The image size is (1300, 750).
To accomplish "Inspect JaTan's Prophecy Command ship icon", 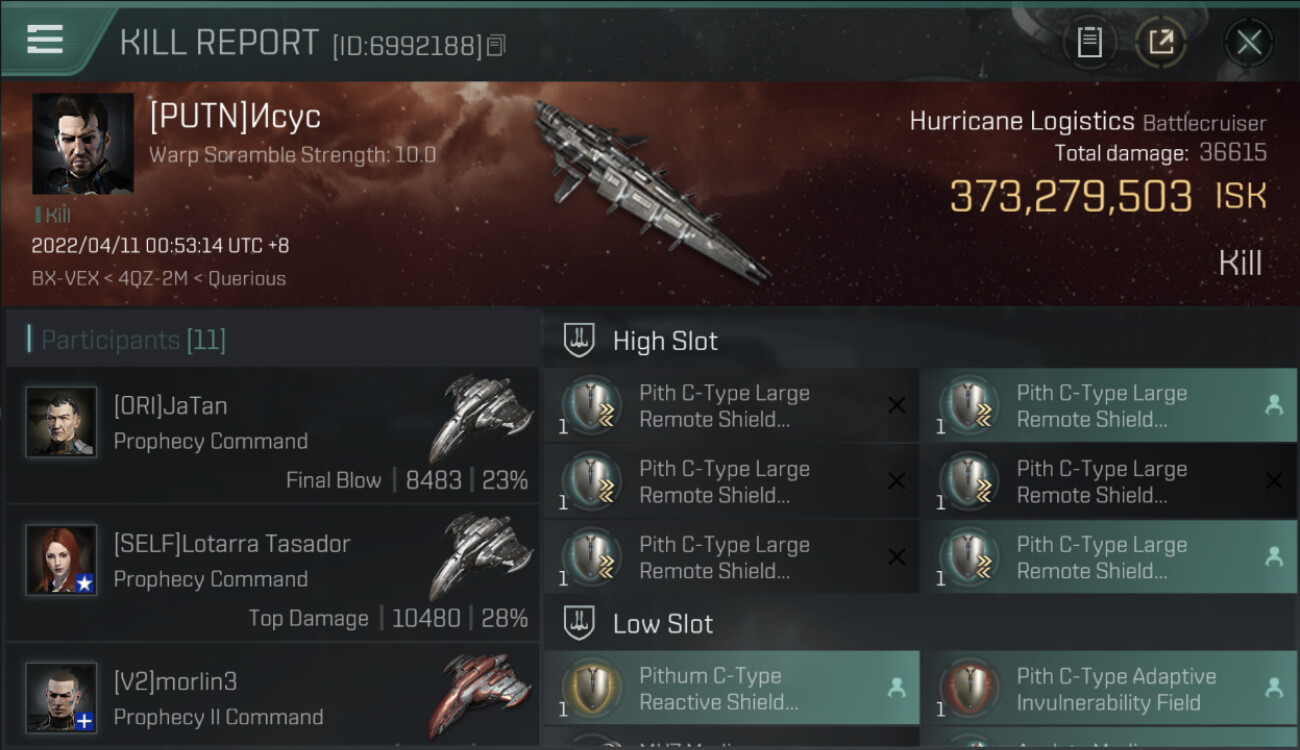I will 481,415.
